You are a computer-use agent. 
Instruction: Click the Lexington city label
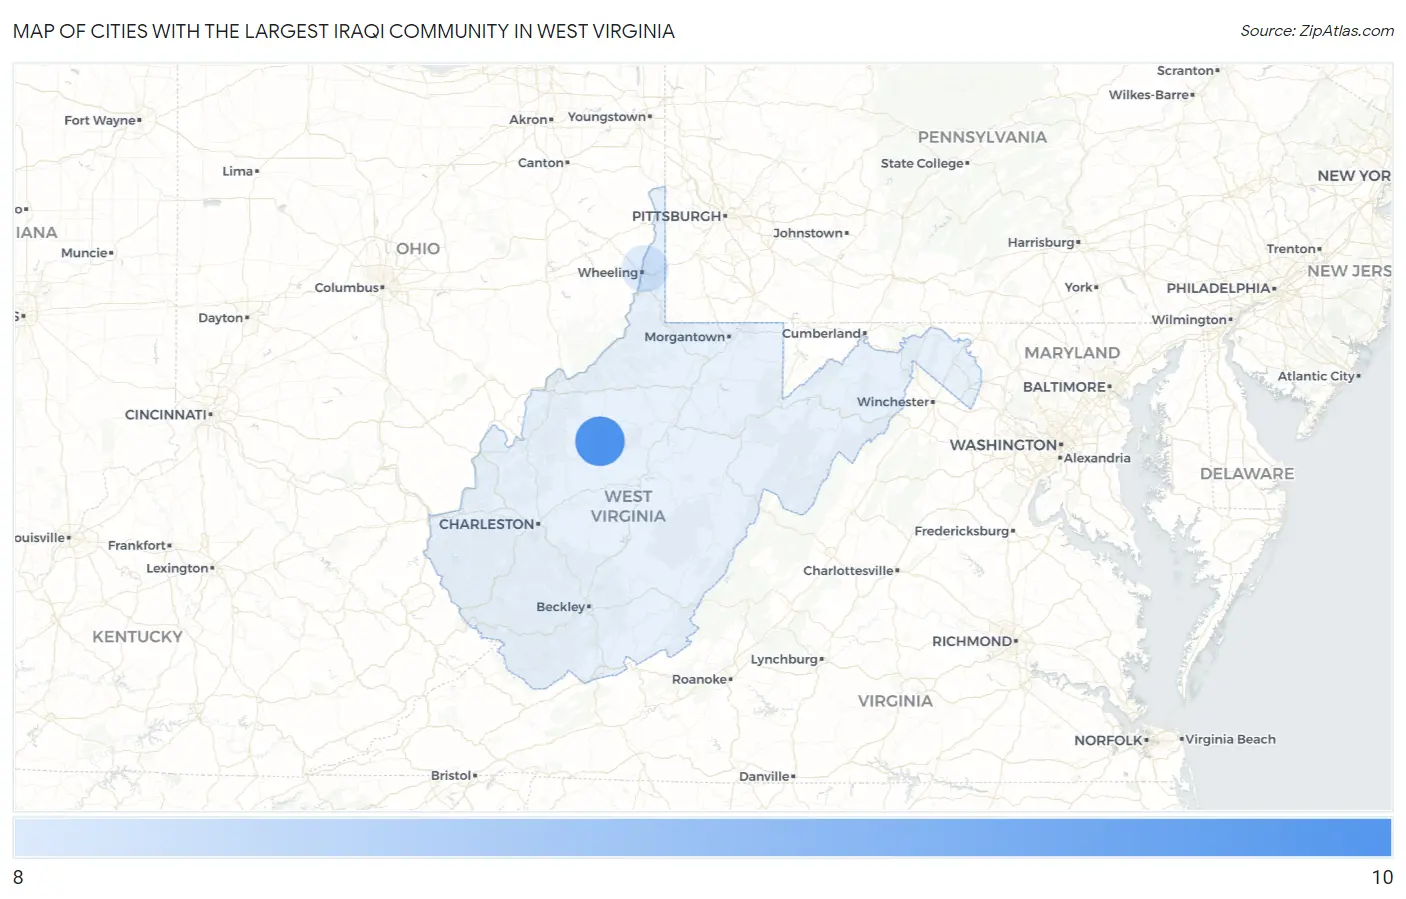(x=178, y=568)
